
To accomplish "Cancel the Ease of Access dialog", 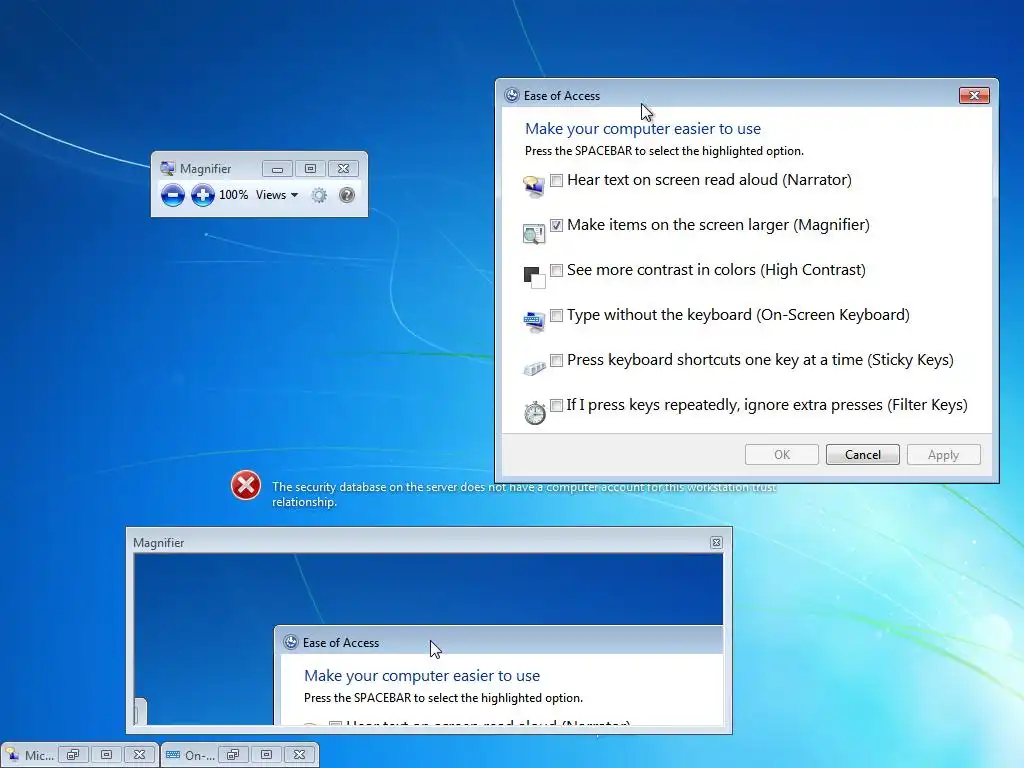I will coord(863,455).
